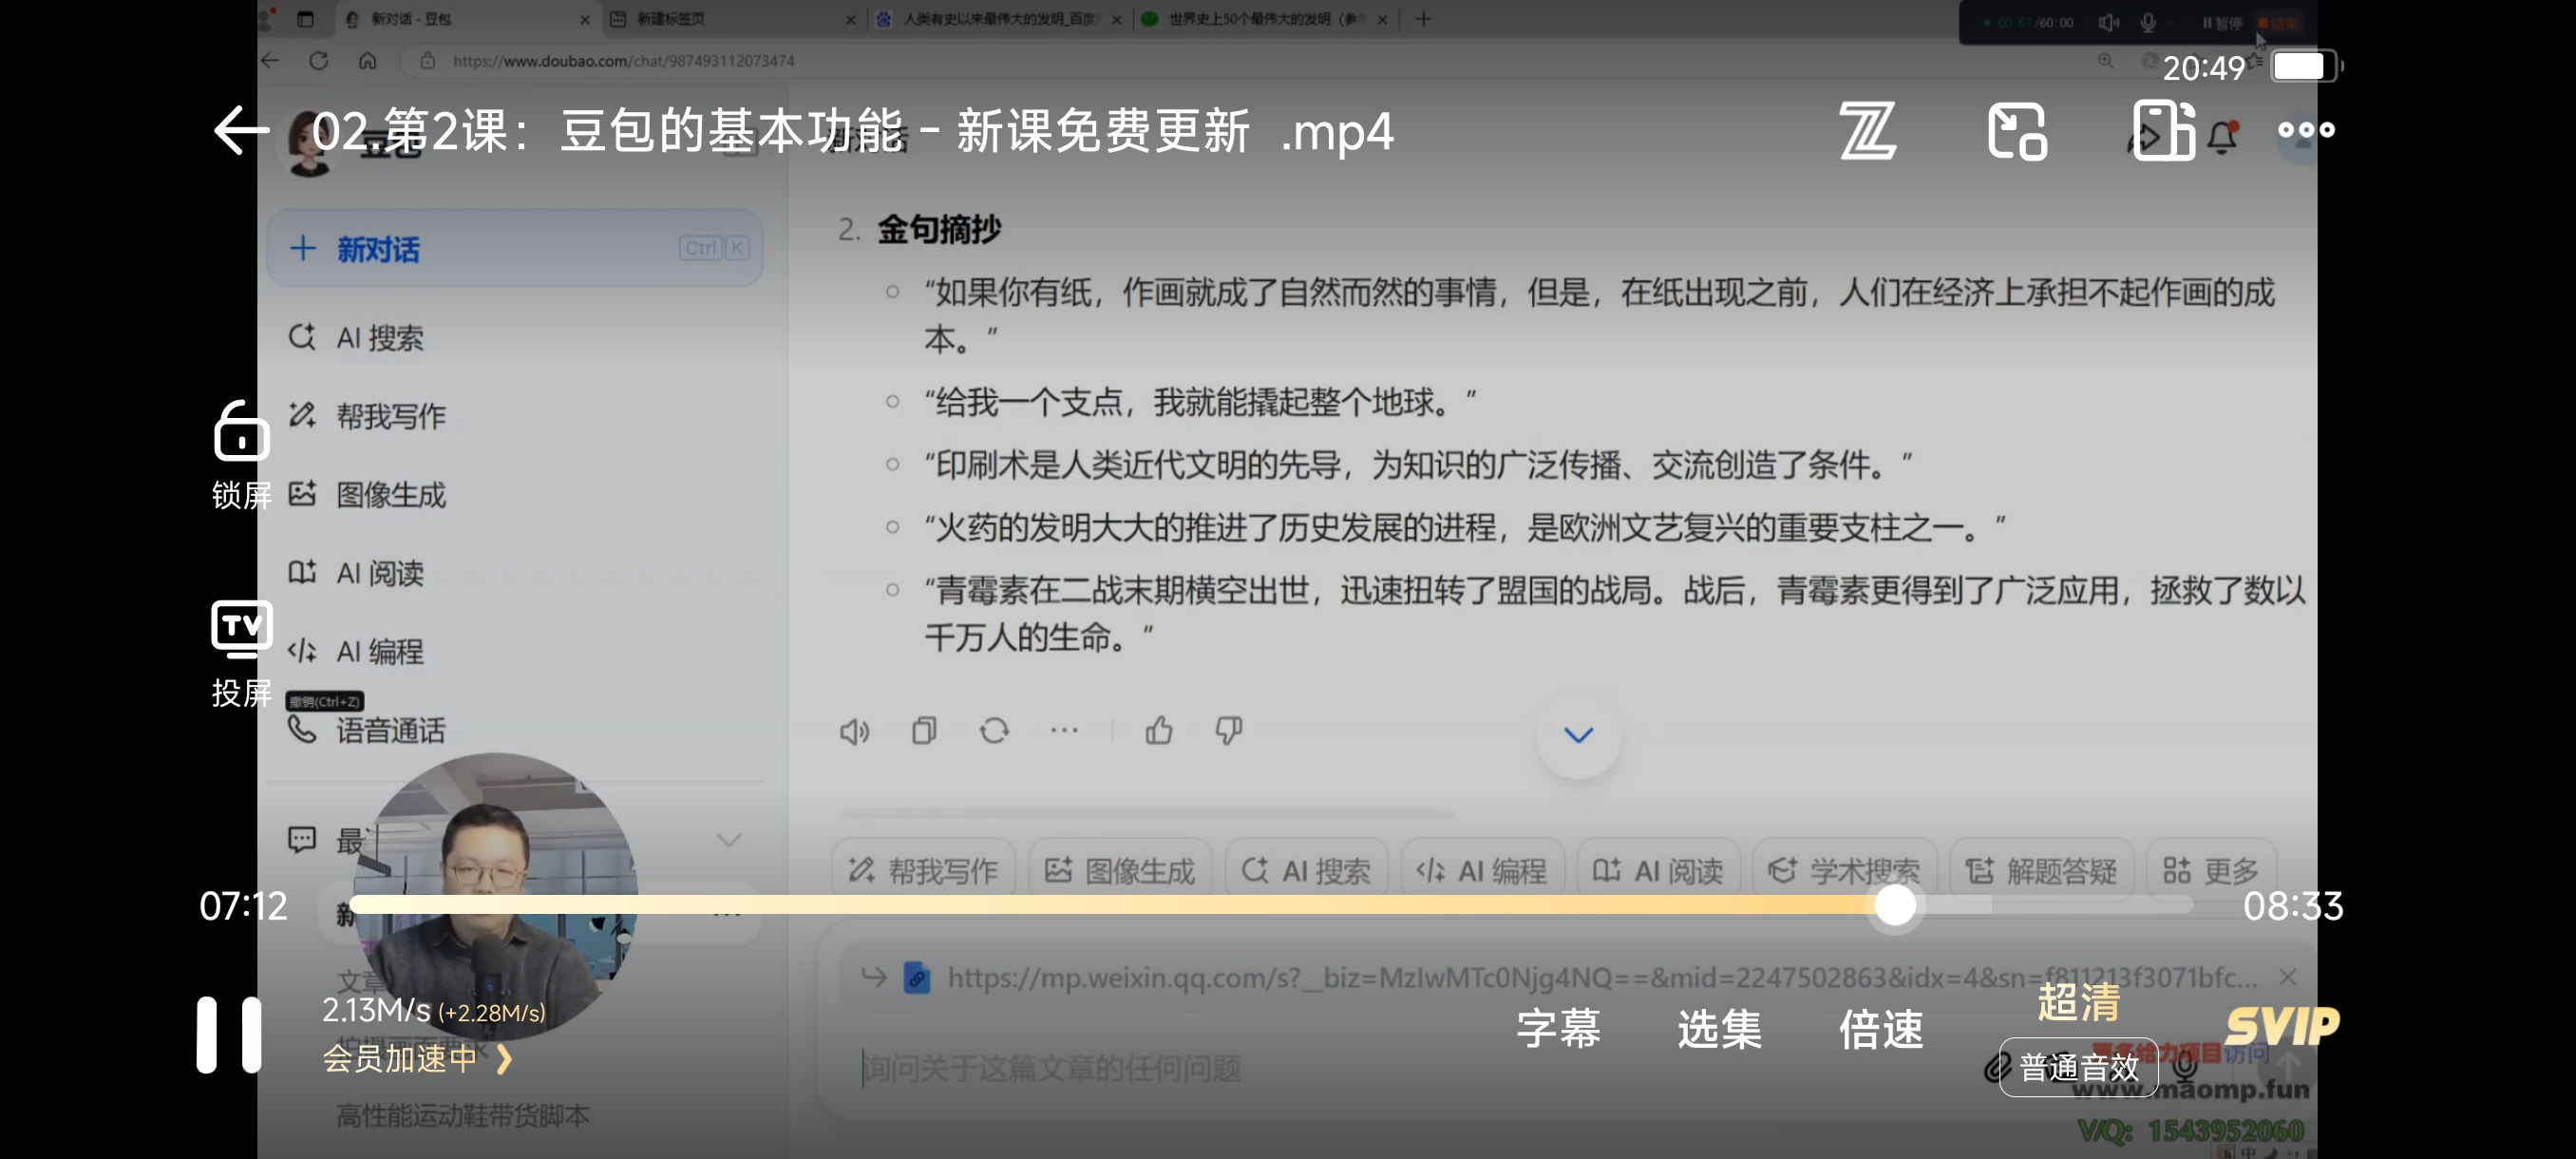Open AI 搜索 in the sidebar
This screenshot has height=1159, width=2576.
pos(356,338)
